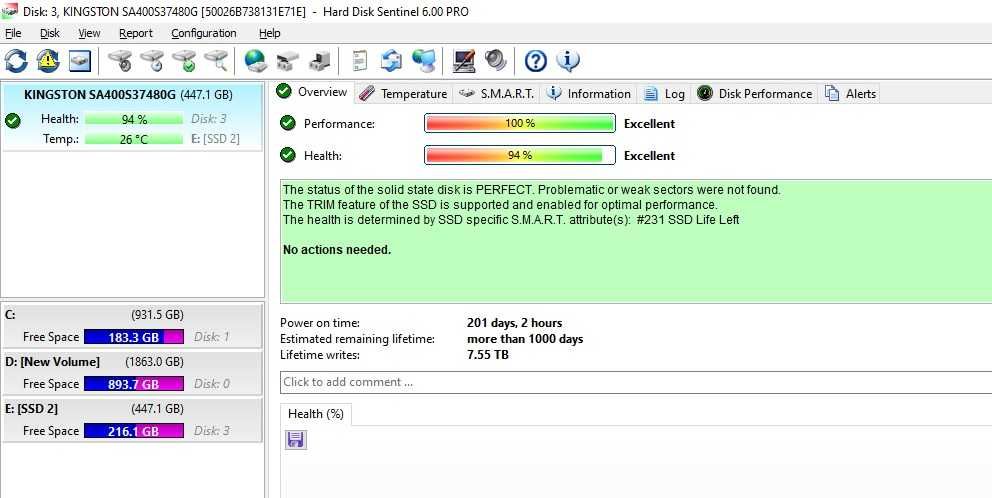Click the Health 94 % gradient bar

(x=519, y=155)
